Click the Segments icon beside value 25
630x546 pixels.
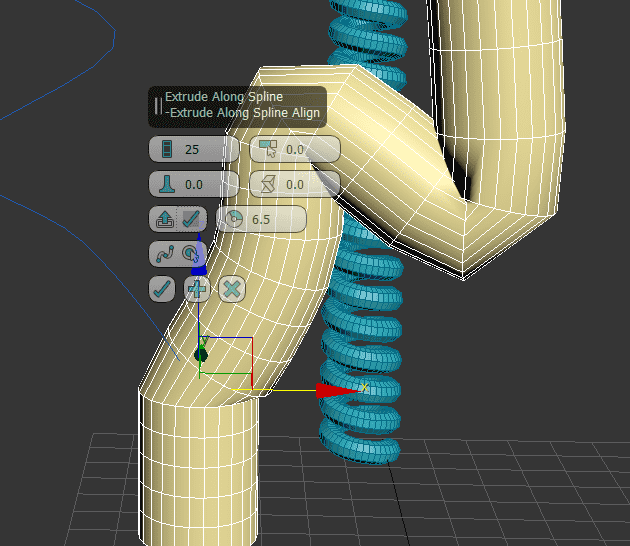[x=167, y=149]
